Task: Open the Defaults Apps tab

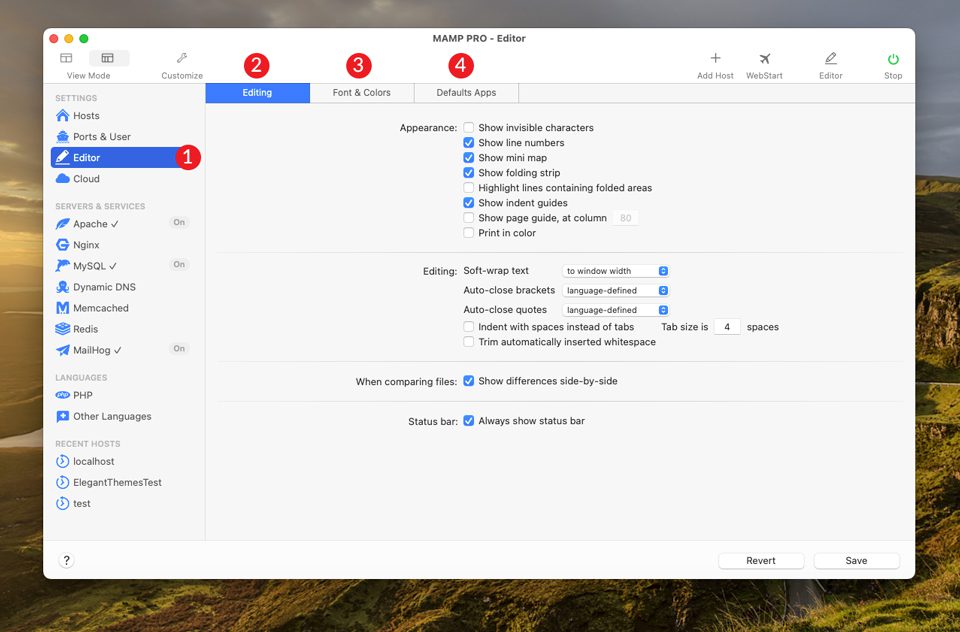Action: point(466,91)
